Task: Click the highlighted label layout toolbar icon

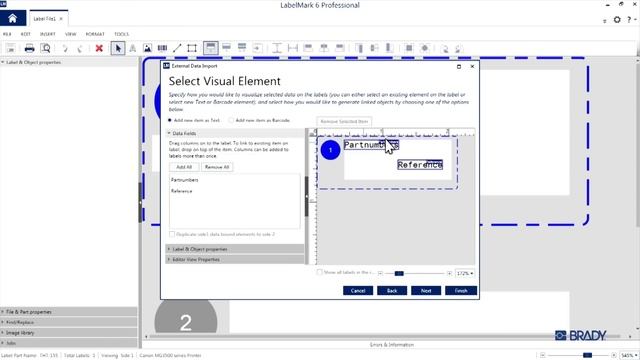Action: (211, 48)
